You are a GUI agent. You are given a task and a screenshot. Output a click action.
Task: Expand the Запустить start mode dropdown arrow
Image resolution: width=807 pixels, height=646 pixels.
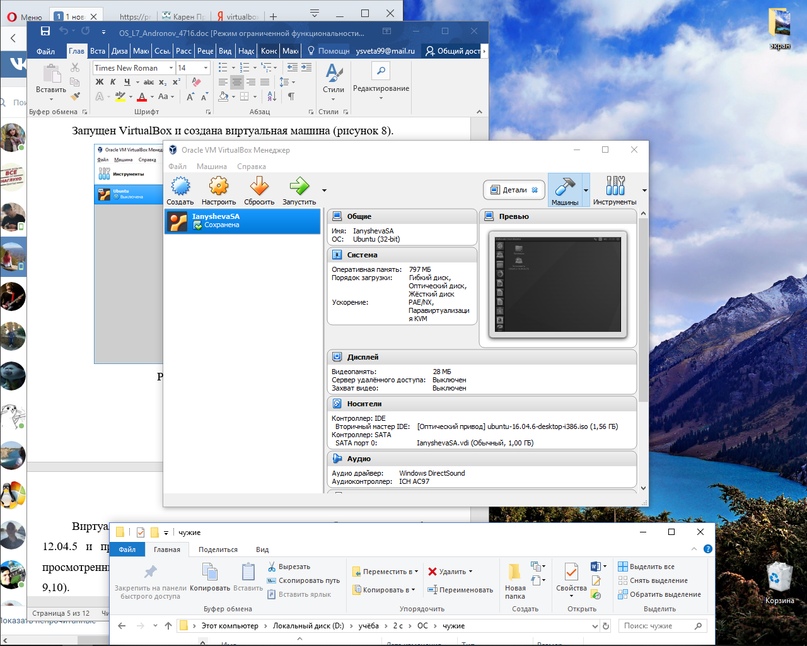point(324,189)
